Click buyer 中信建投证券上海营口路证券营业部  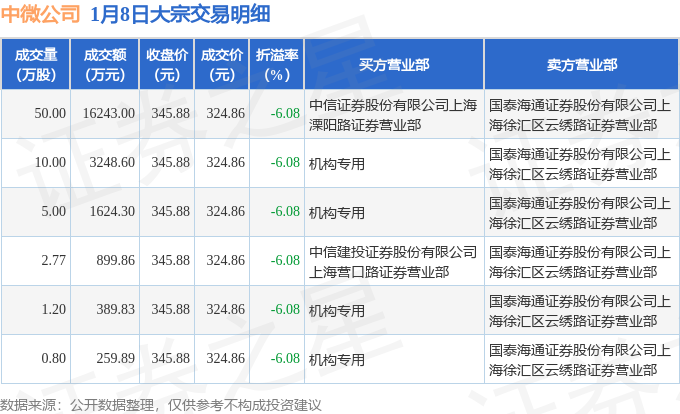pyautogui.click(x=394, y=261)
